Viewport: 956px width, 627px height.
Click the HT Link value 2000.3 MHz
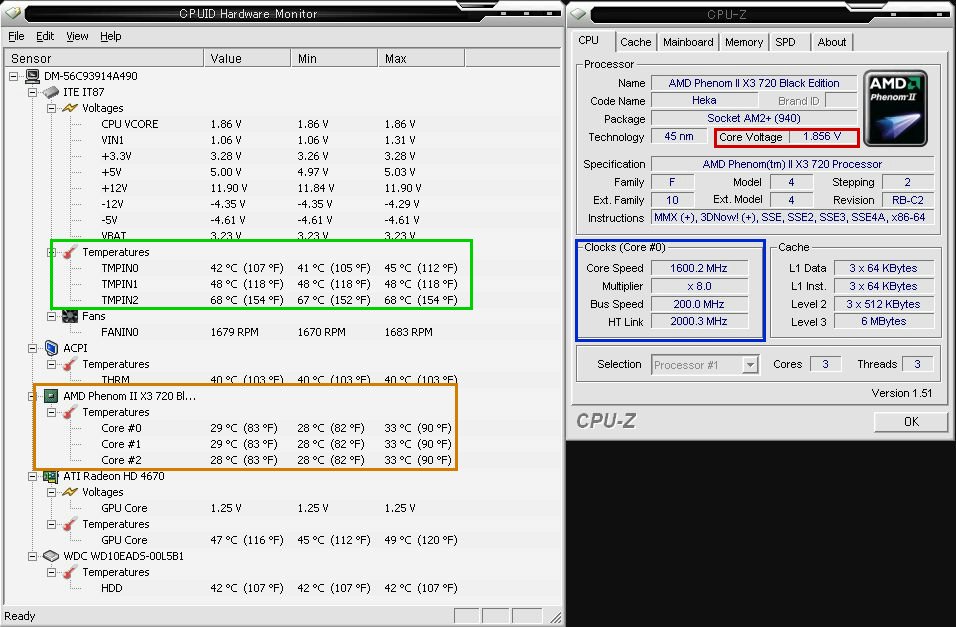tap(699, 321)
